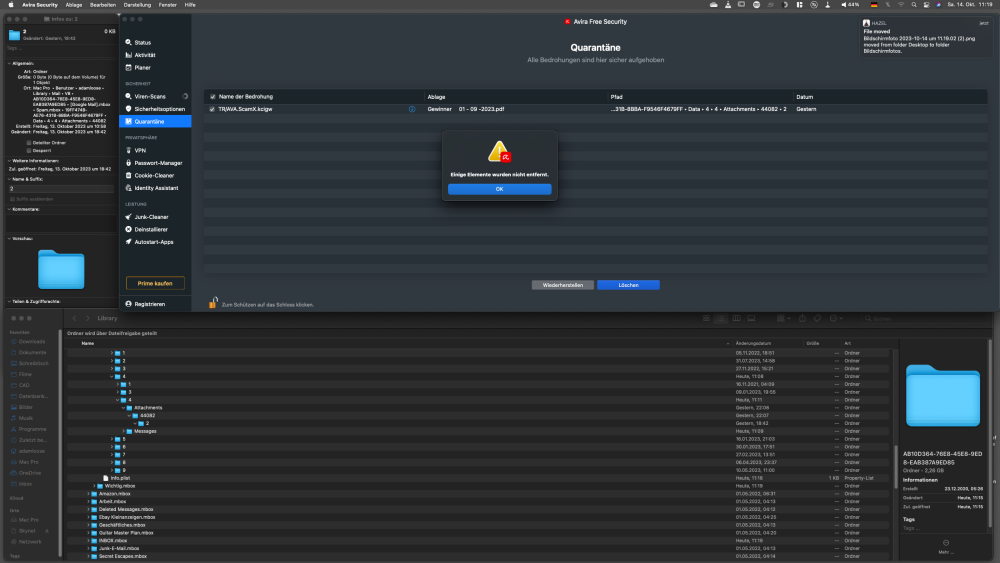Open Control Center in the menu bar

click(x=926, y=4)
